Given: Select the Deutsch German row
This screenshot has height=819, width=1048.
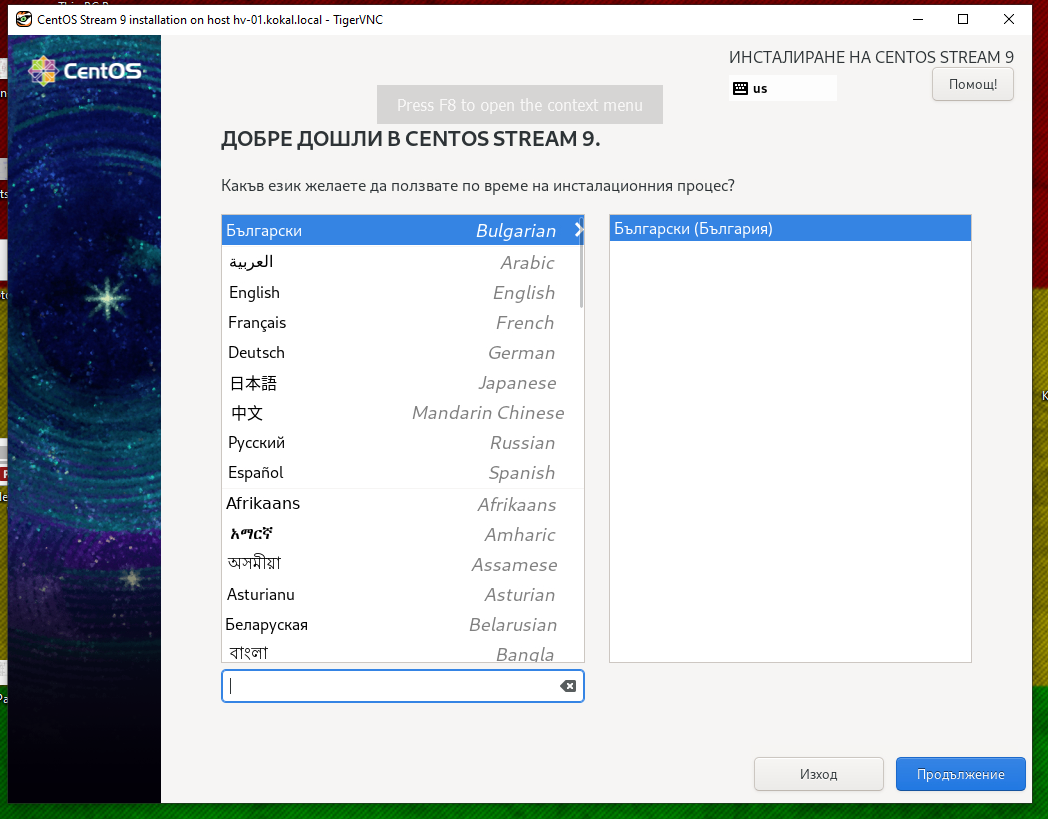Looking at the screenshot, I should coord(402,352).
